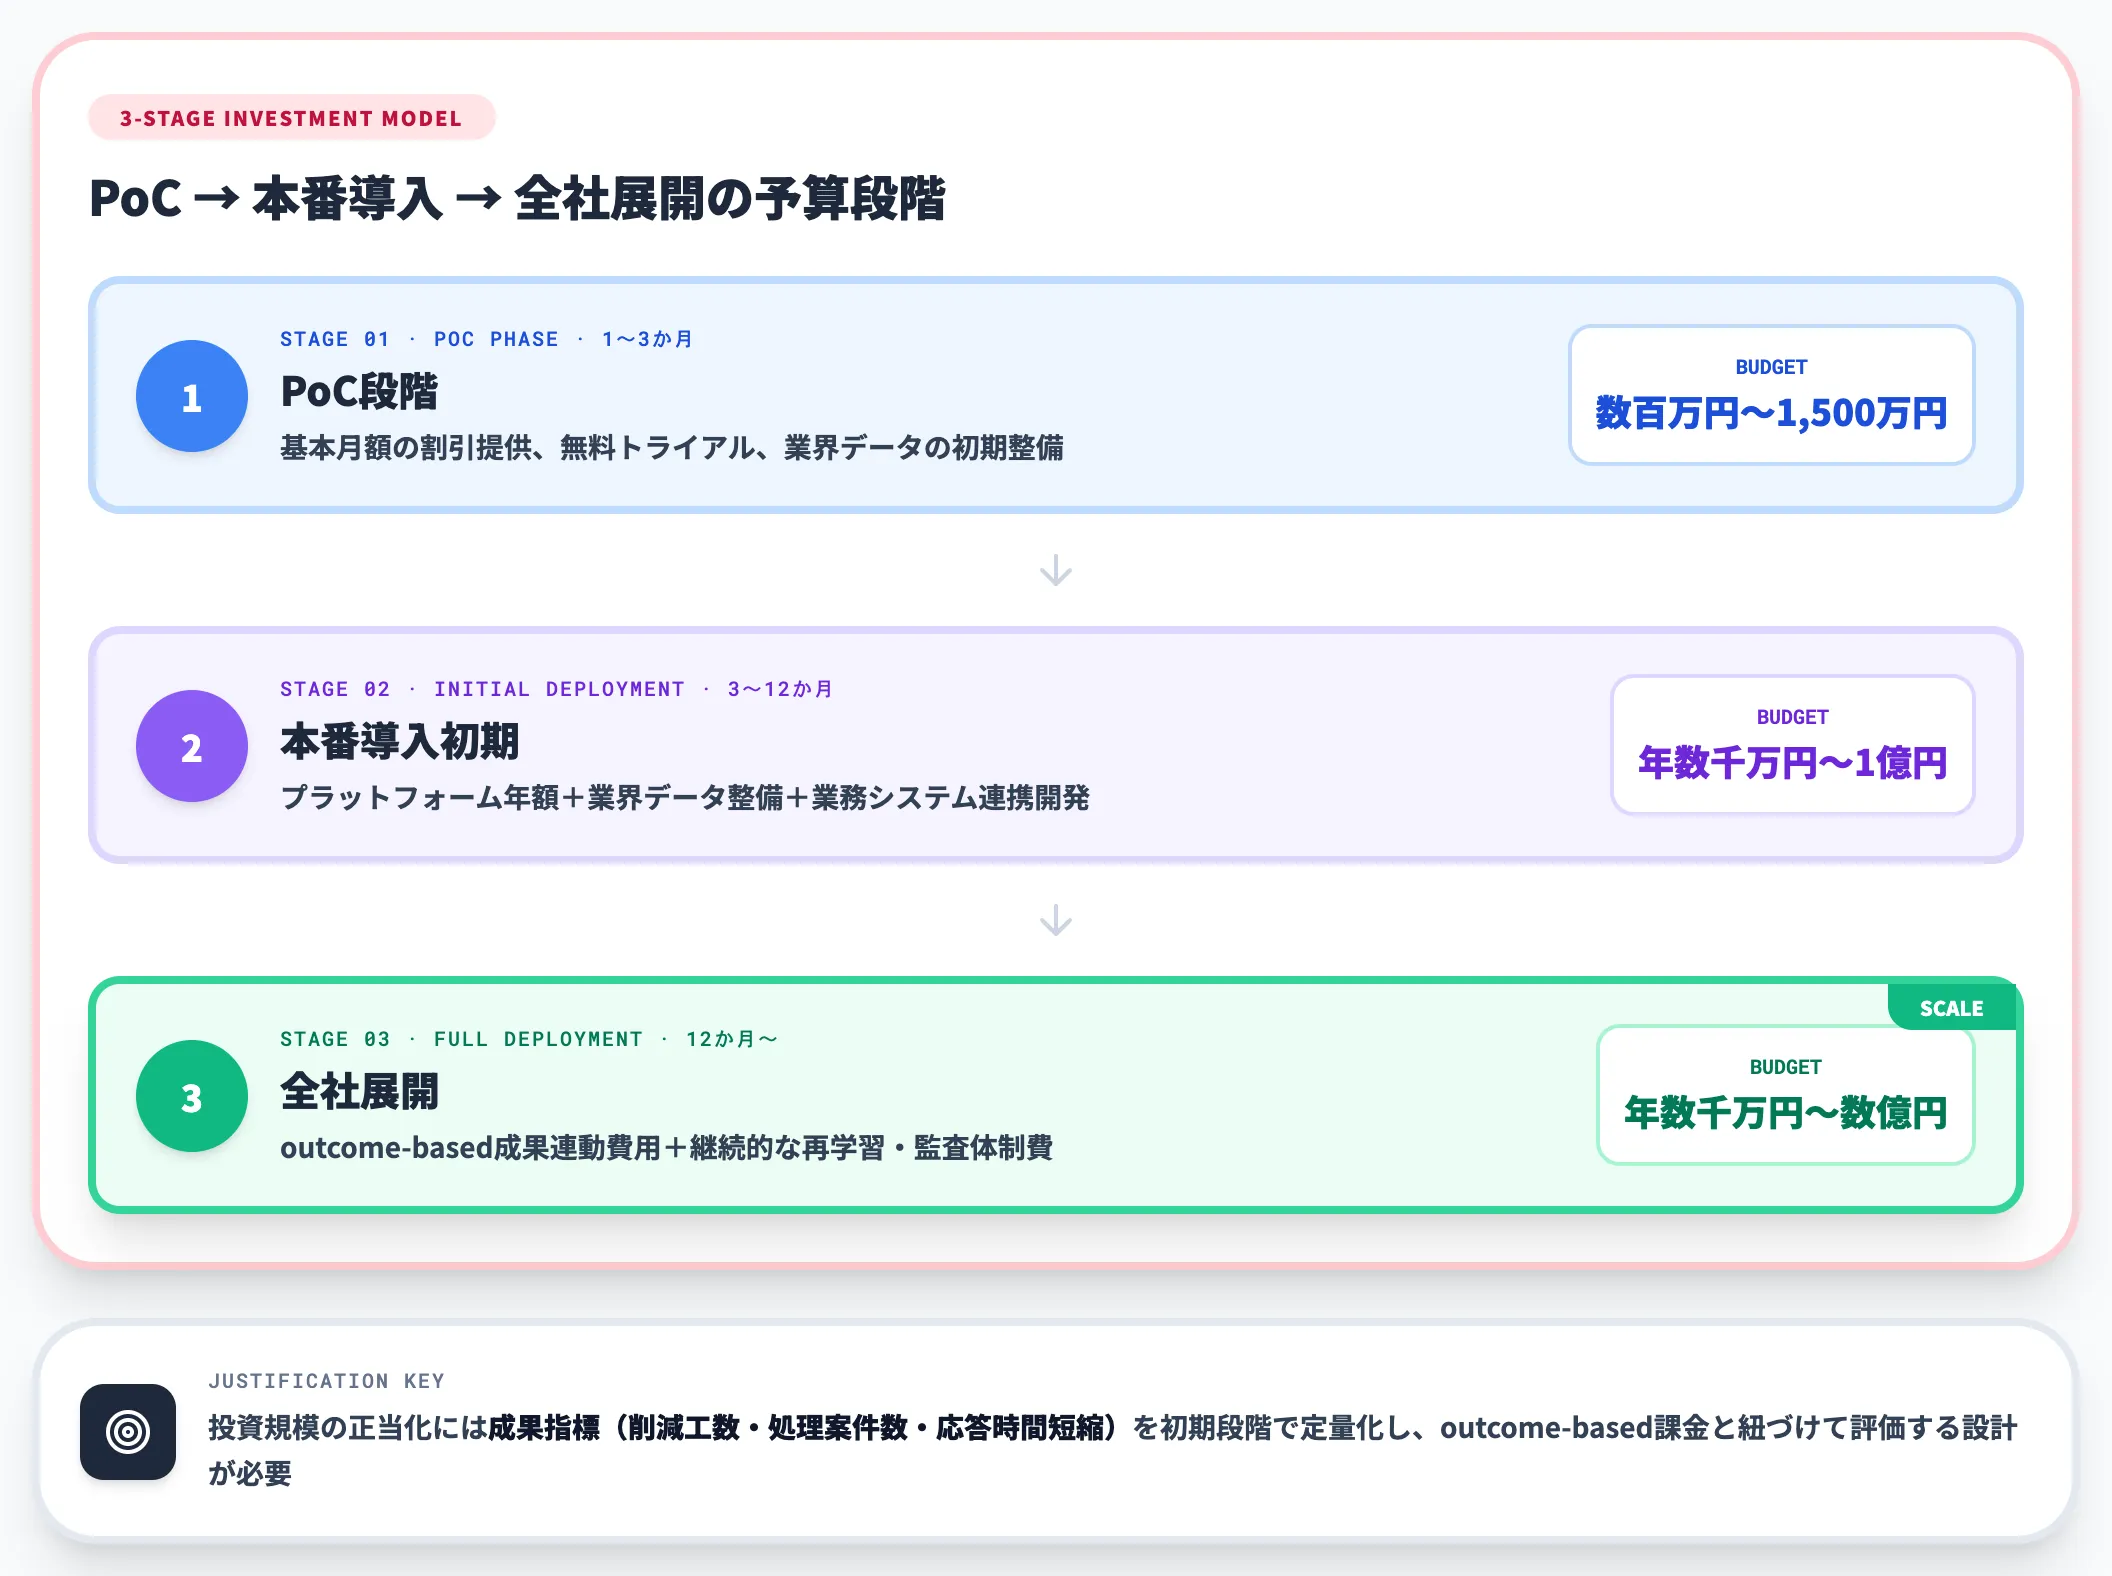The image size is (2112, 1576).
Task: Click BUDGET label in the Stage 01 box
Action: (1771, 367)
